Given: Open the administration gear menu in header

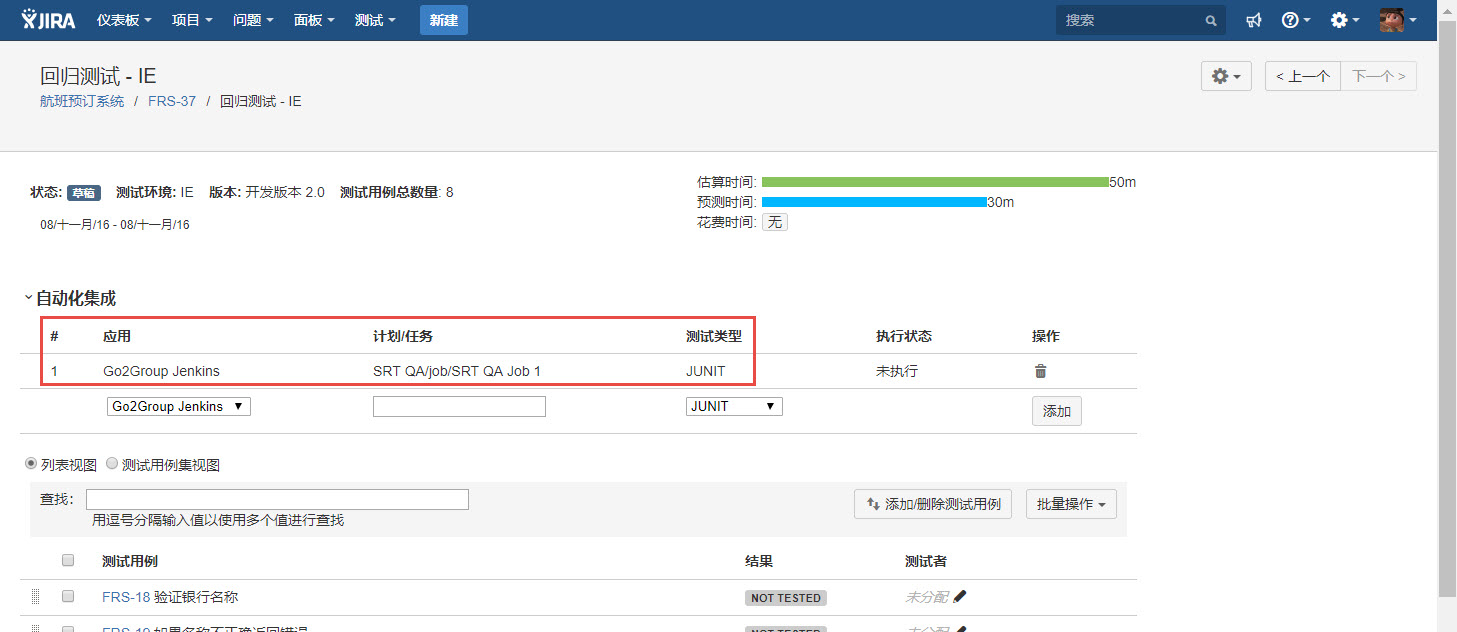Looking at the screenshot, I should click(x=1345, y=20).
